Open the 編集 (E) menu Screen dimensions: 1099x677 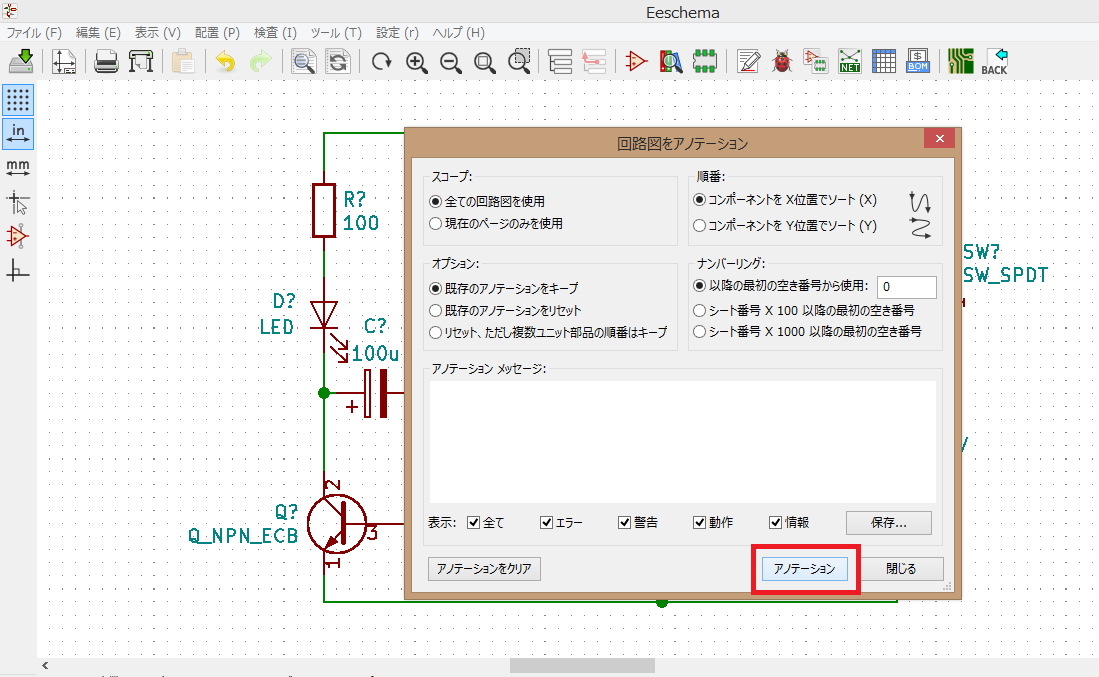(x=98, y=33)
